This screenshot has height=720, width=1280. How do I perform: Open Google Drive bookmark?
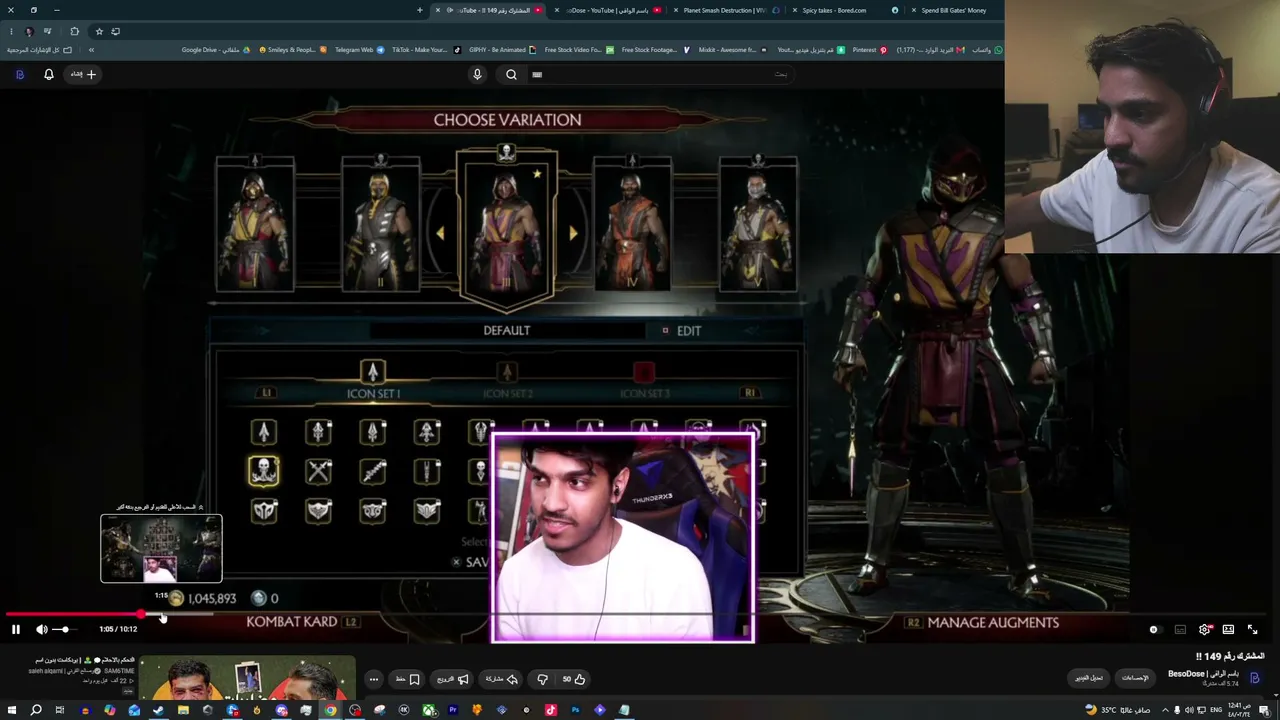pos(215,50)
